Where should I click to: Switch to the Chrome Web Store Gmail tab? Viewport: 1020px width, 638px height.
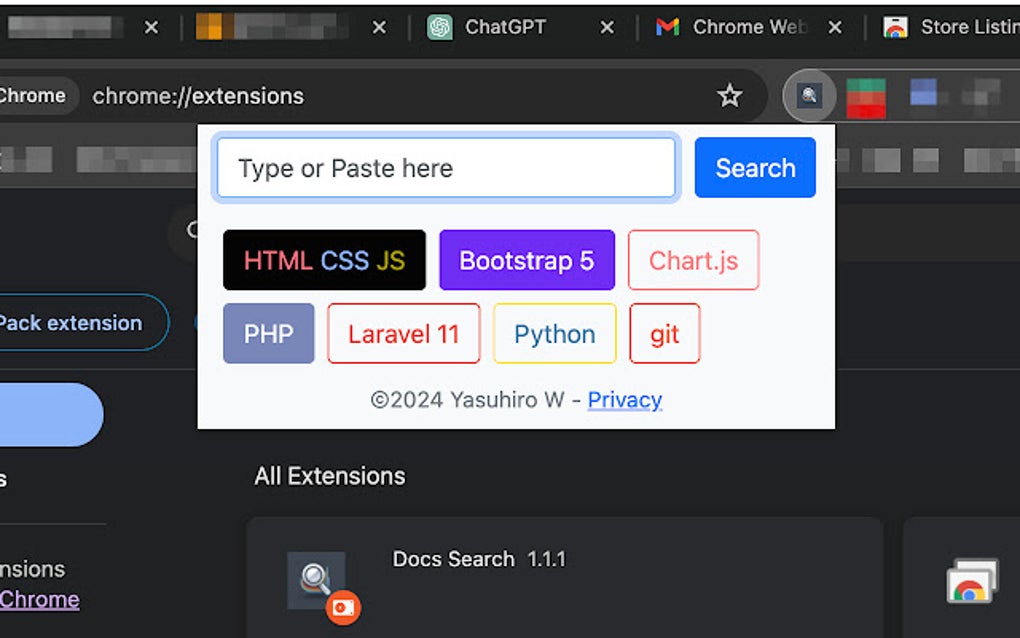point(748,27)
